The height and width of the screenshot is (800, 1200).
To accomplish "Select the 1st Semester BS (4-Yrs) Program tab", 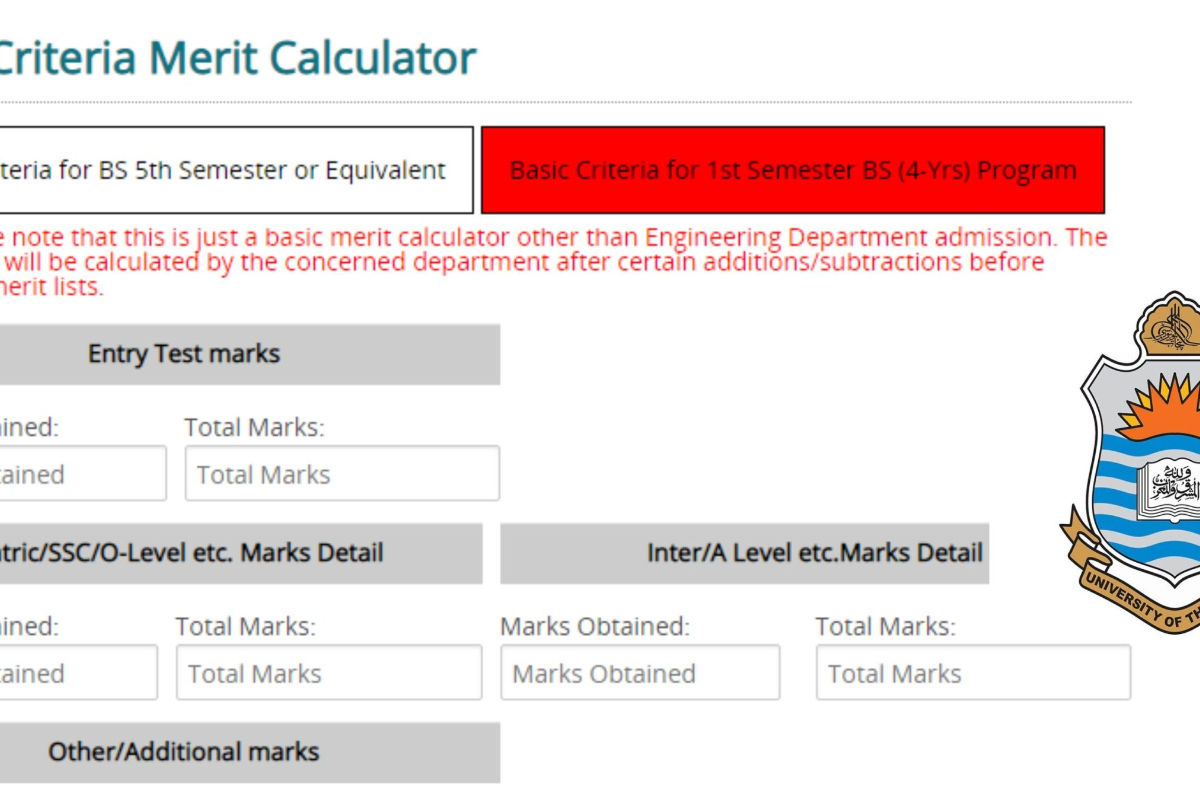I will [x=793, y=170].
